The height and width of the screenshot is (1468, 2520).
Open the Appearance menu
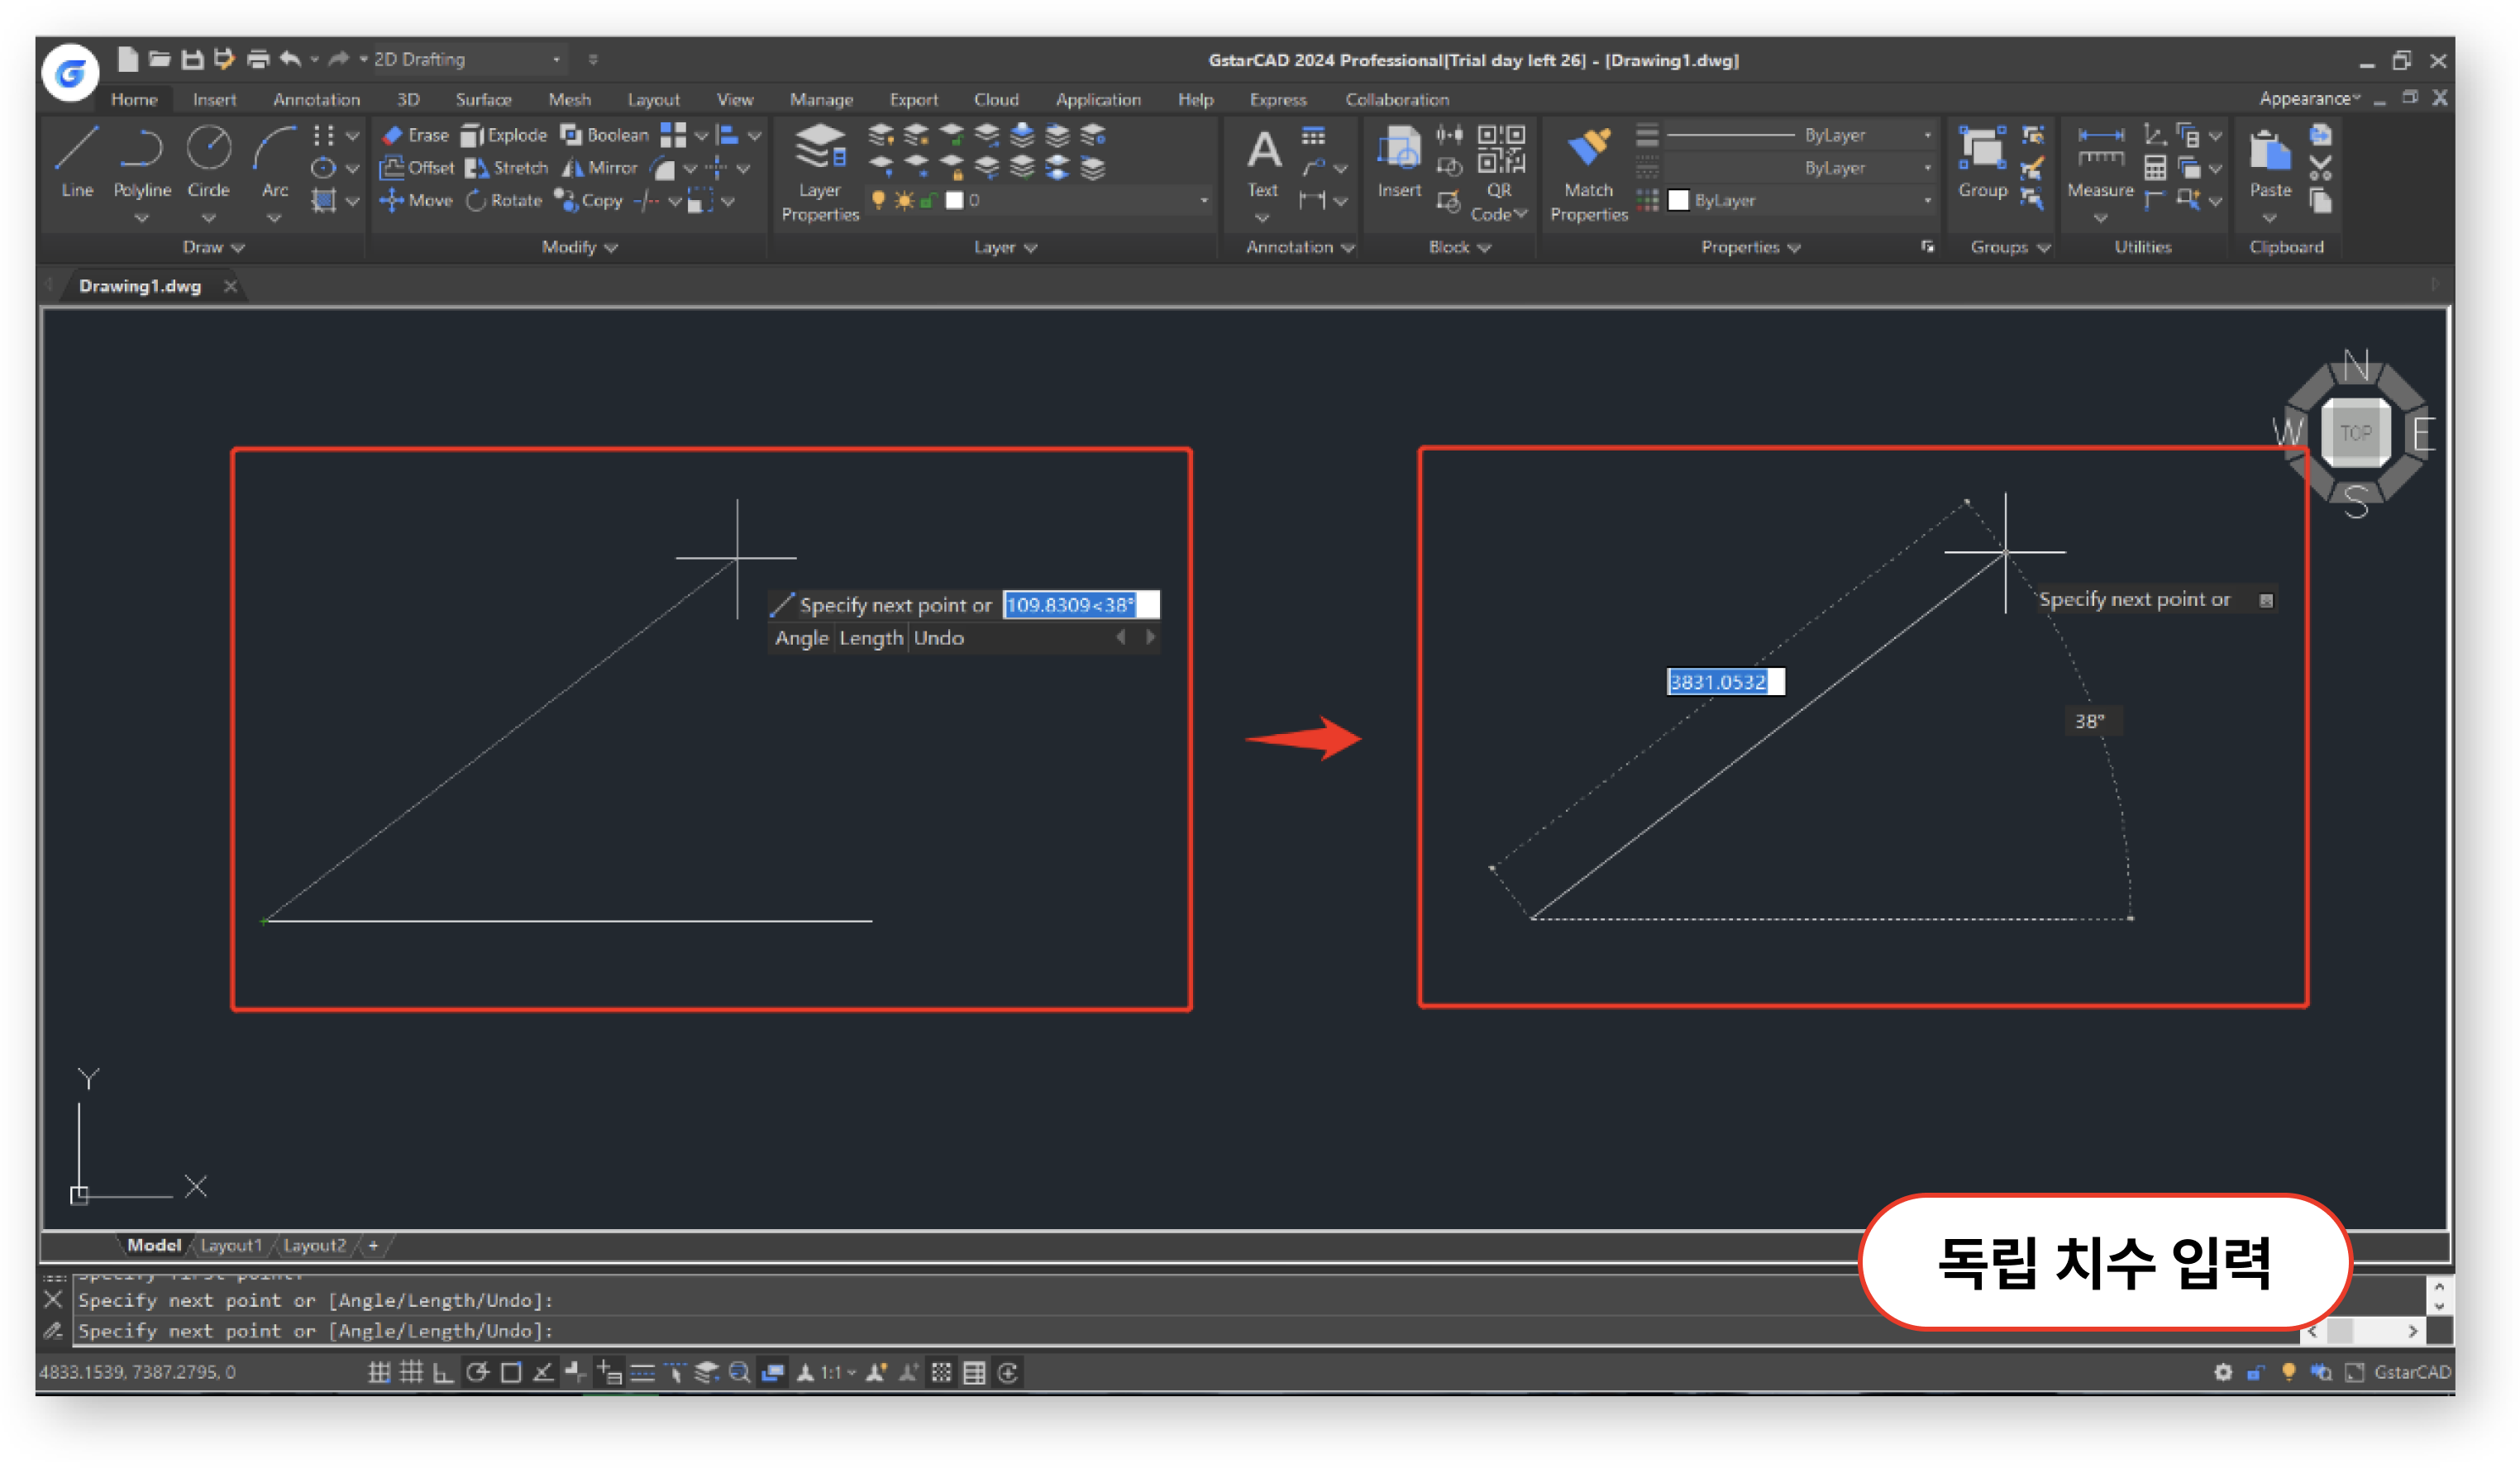pos(2310,98)
